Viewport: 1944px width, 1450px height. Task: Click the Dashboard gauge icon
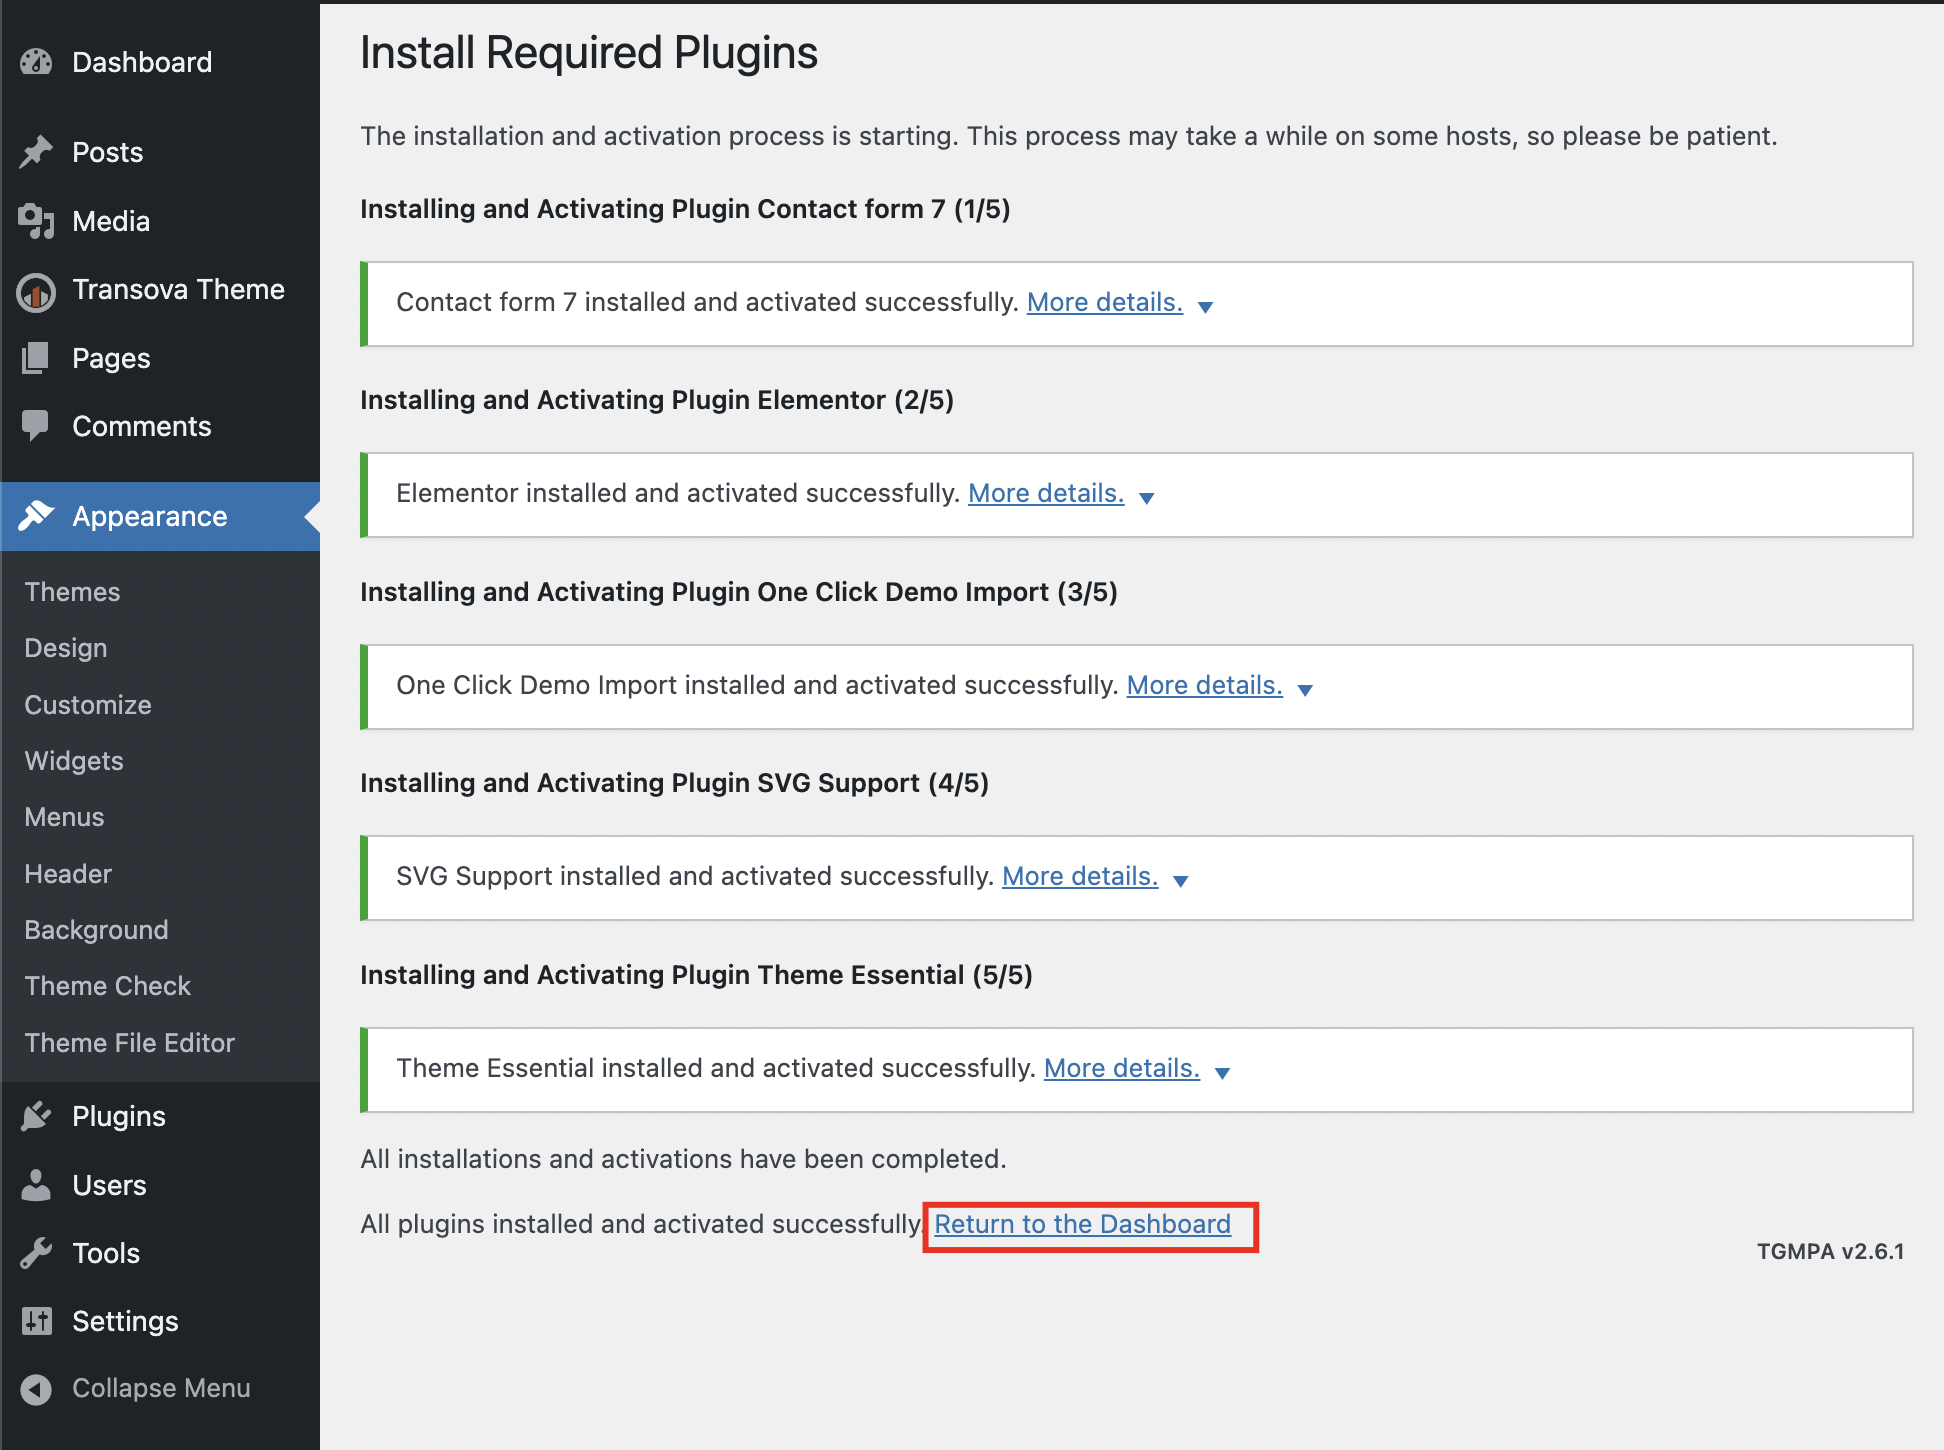click(36, 62)
